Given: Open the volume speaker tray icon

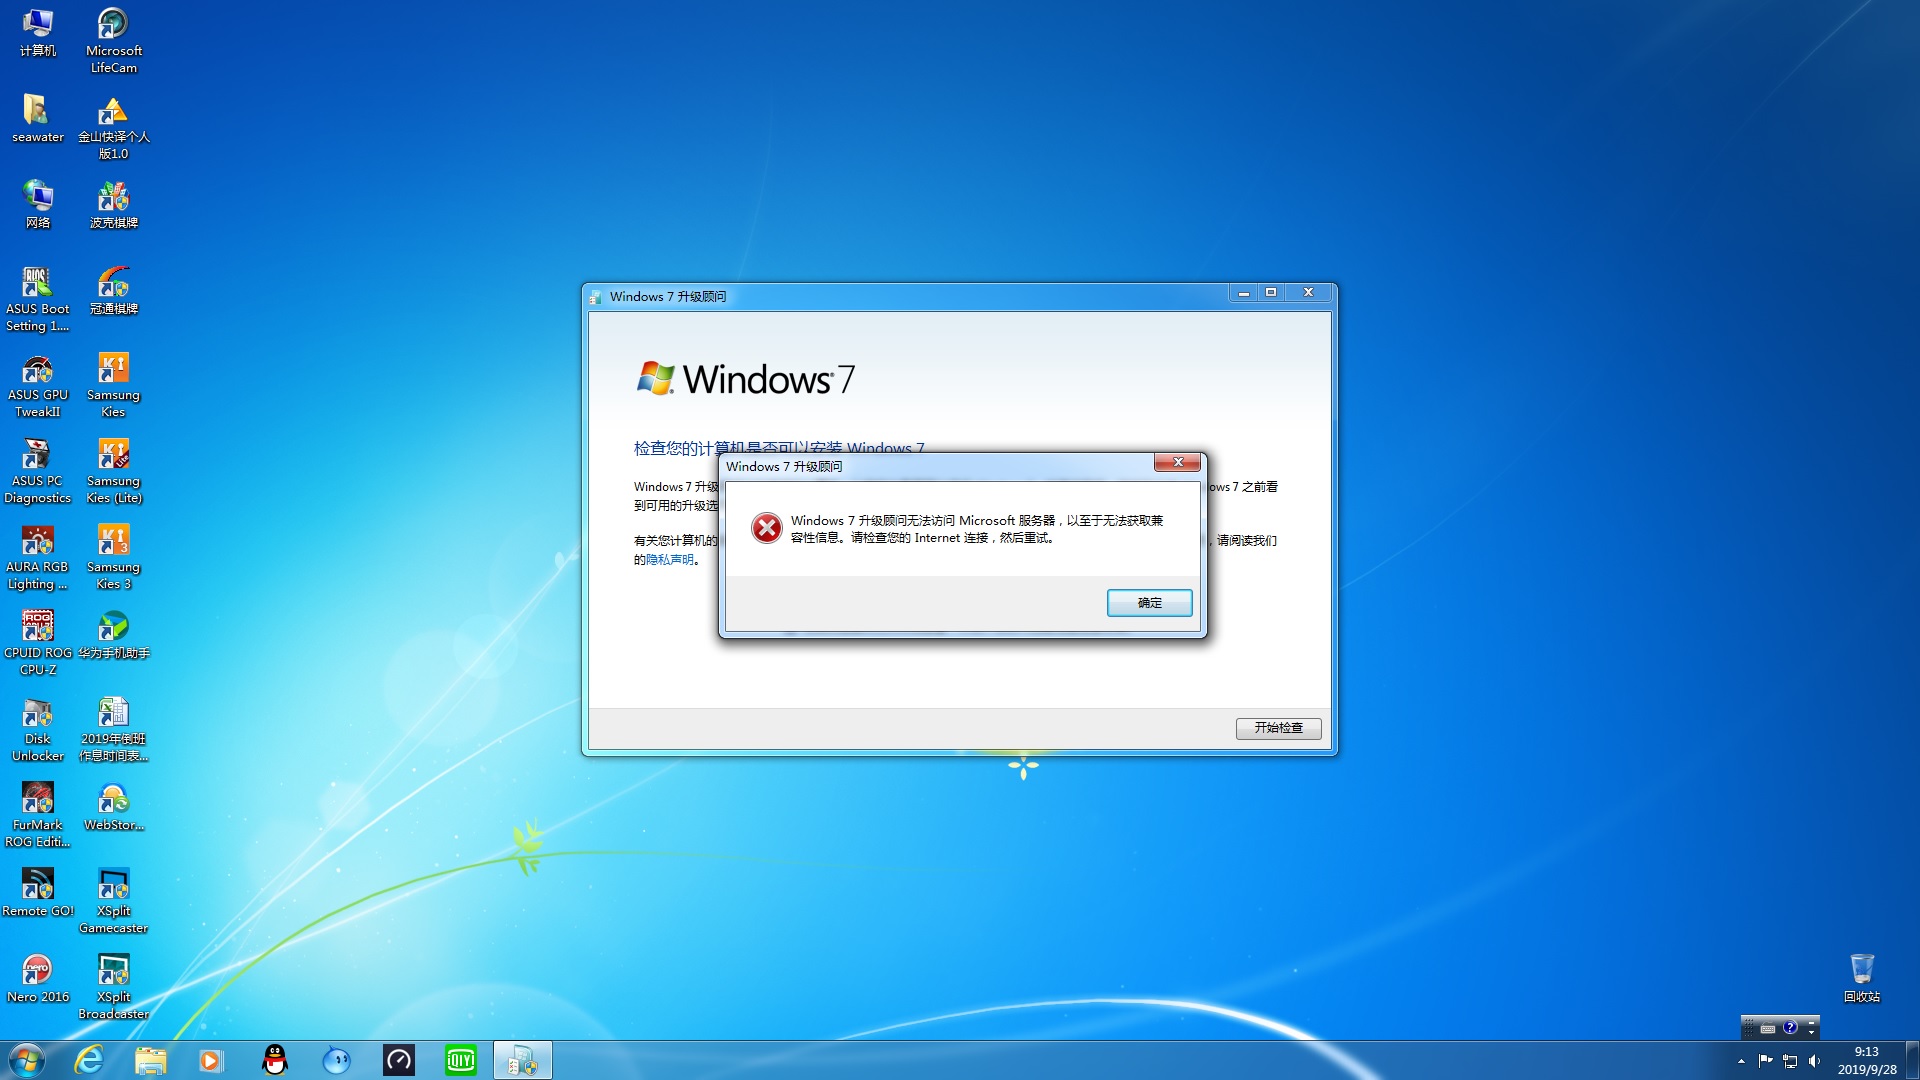Looking at the screenshot, I should click(x=1814, y=1061).
